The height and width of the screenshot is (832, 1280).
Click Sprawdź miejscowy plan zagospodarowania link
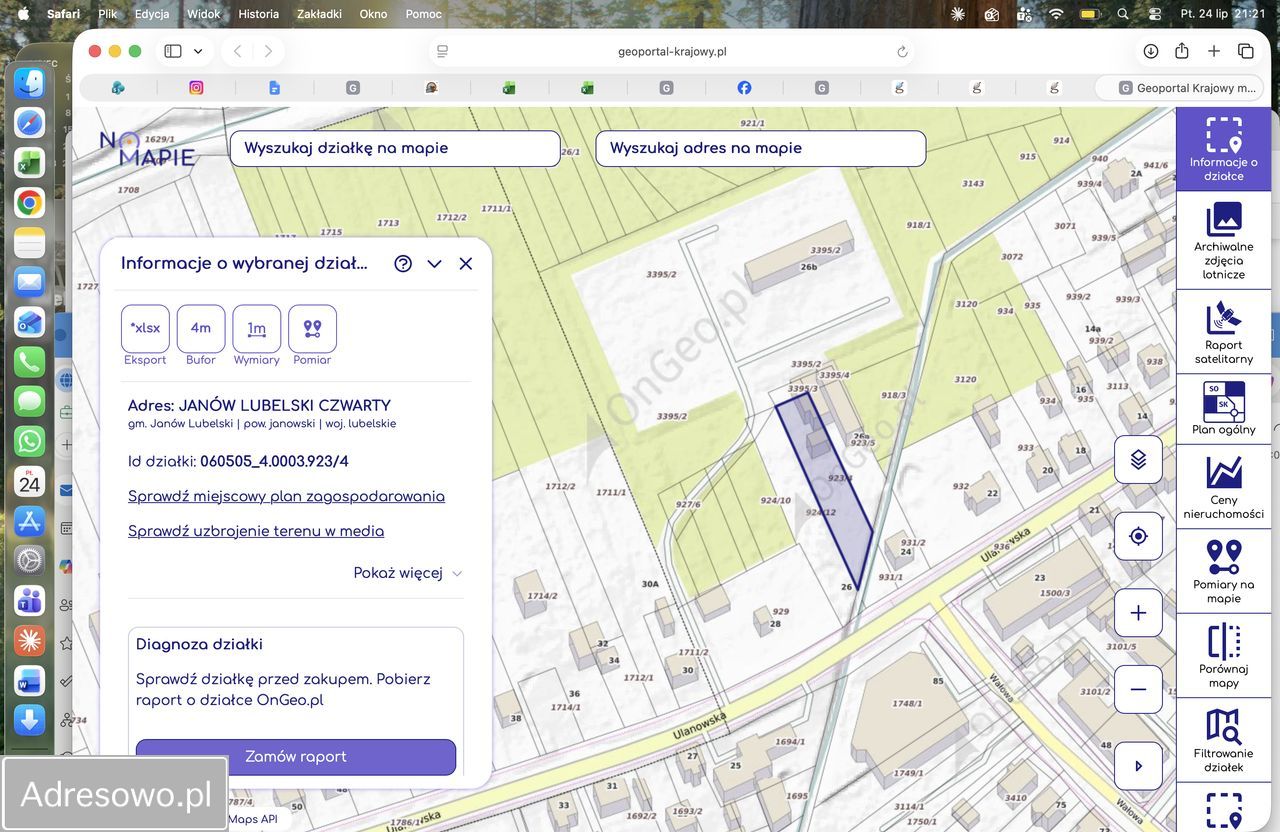286,496
